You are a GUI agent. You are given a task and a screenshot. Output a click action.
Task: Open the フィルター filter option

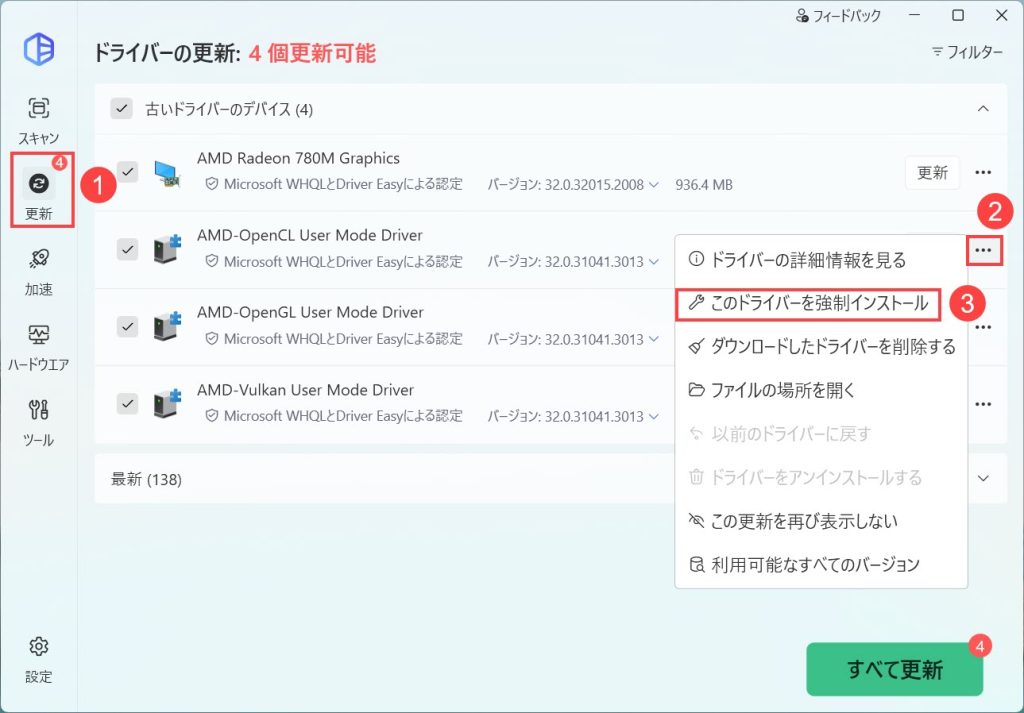[967, 52]
